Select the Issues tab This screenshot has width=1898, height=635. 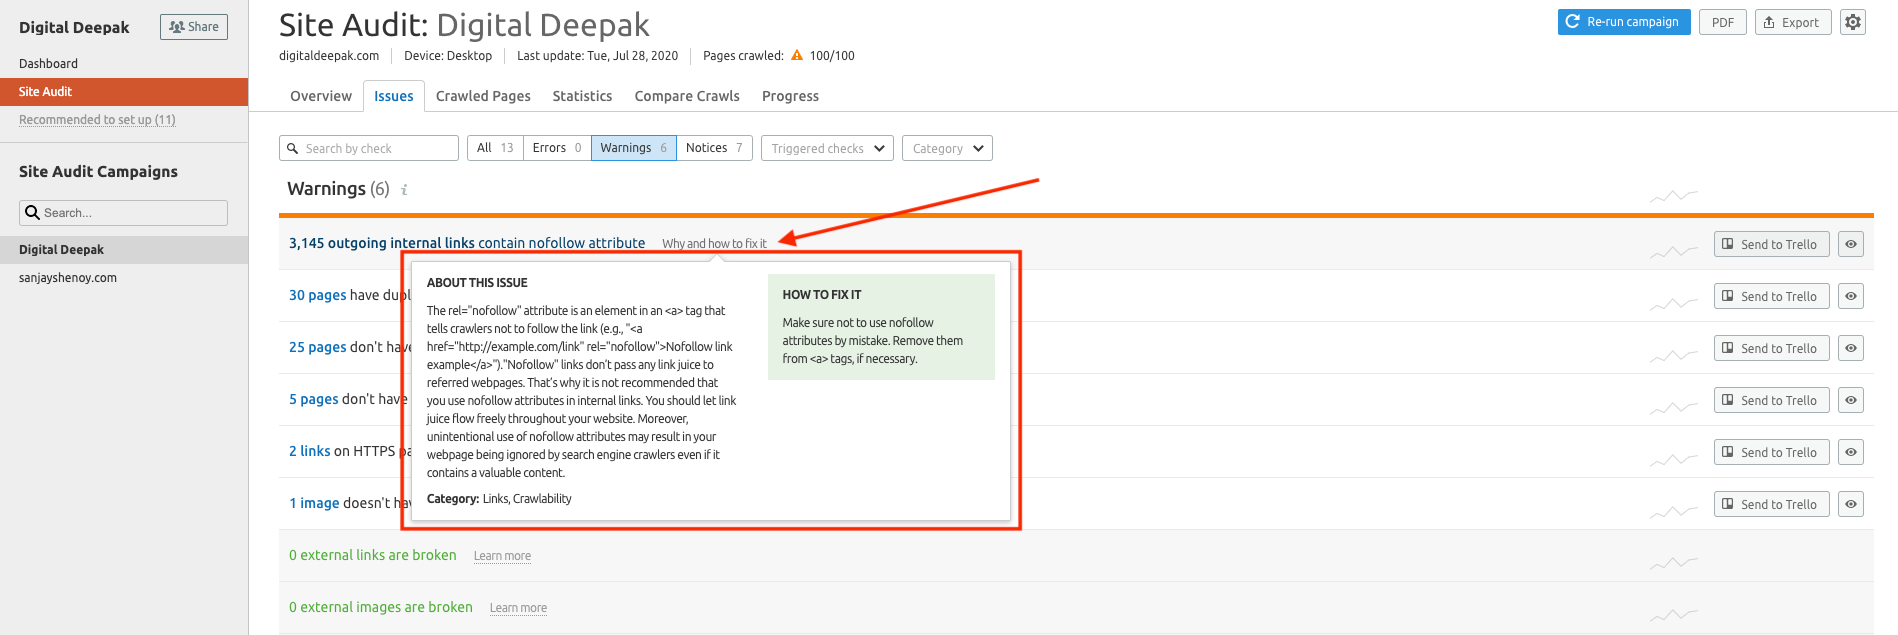[x=394, y=96]
